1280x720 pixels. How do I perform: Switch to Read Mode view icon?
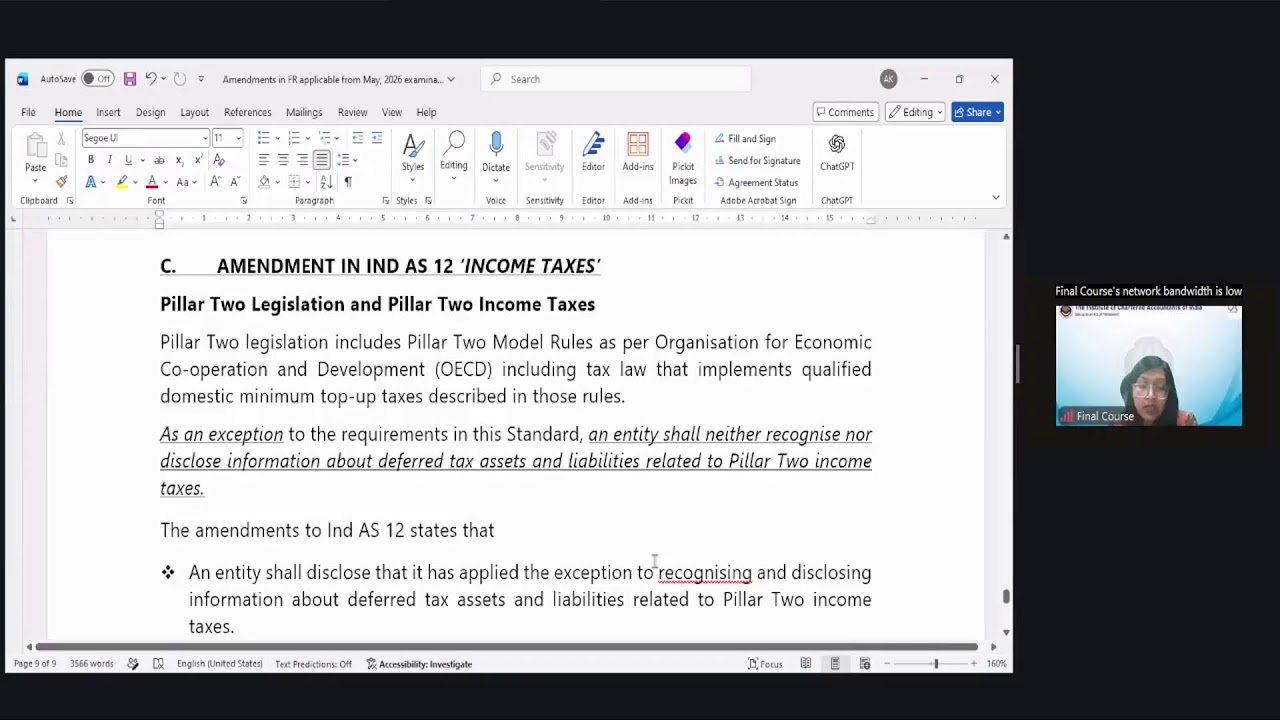click(805, 664)
